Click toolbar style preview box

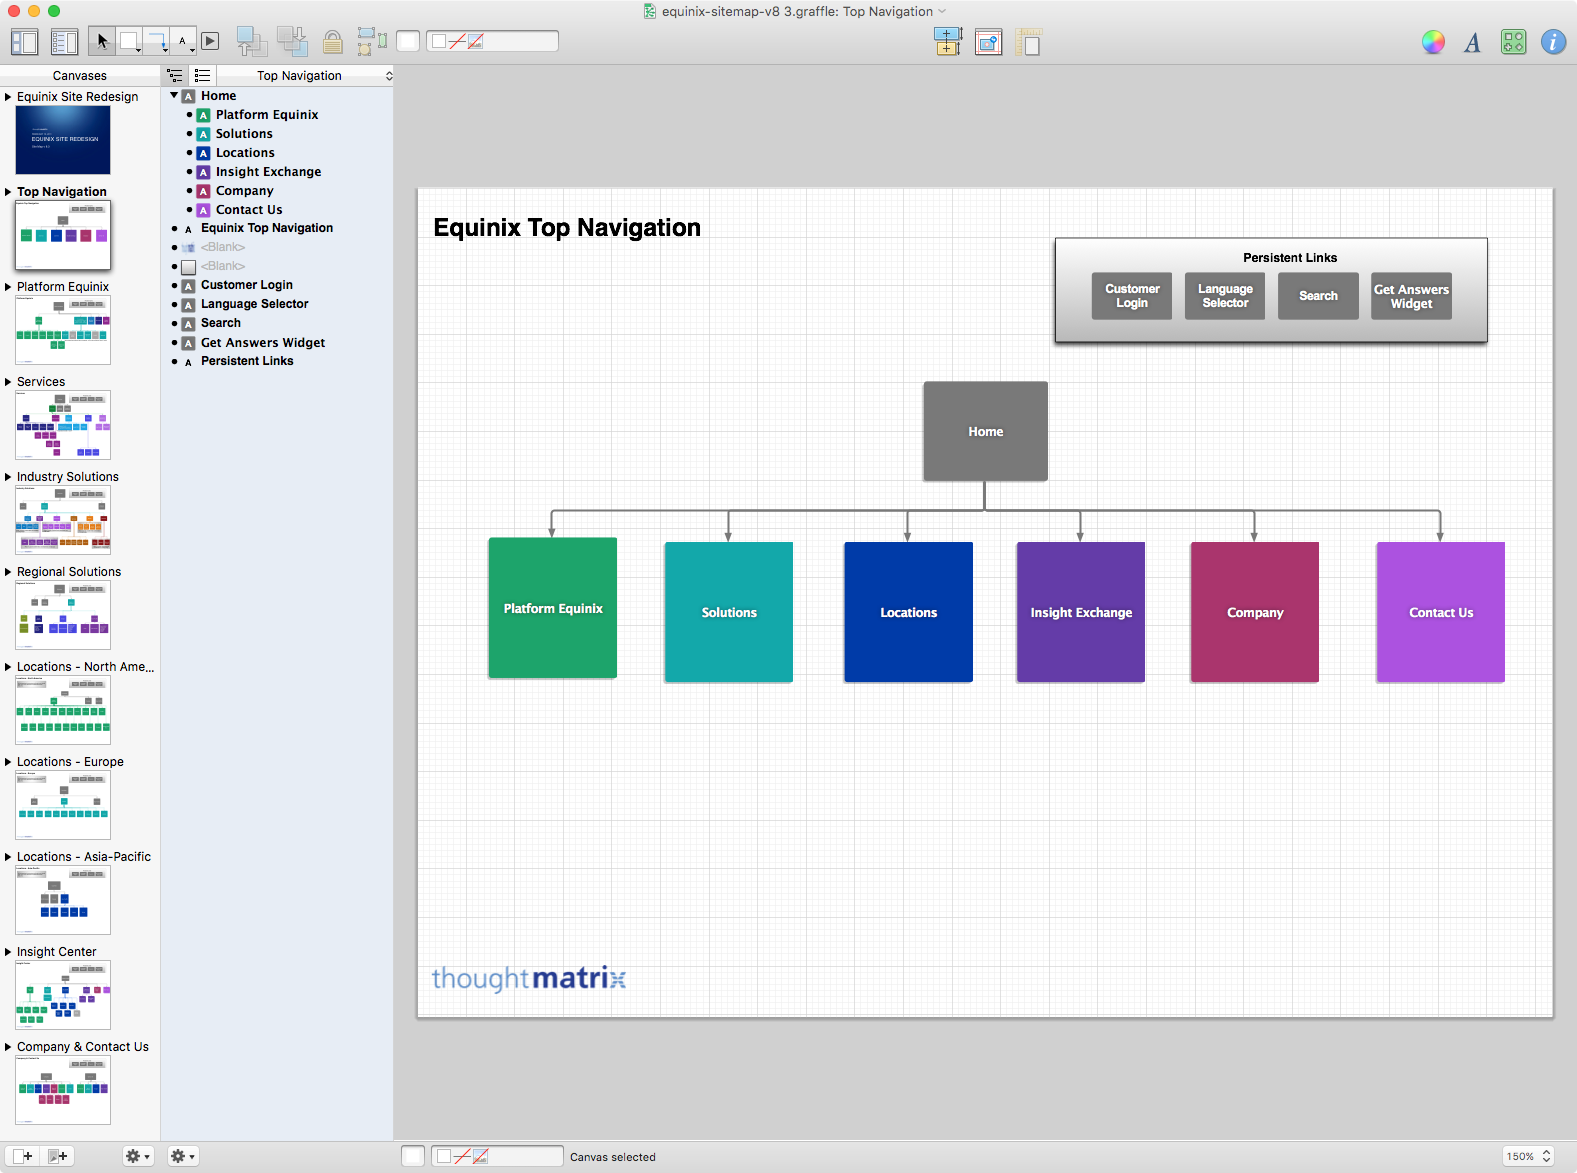point(408,41)
